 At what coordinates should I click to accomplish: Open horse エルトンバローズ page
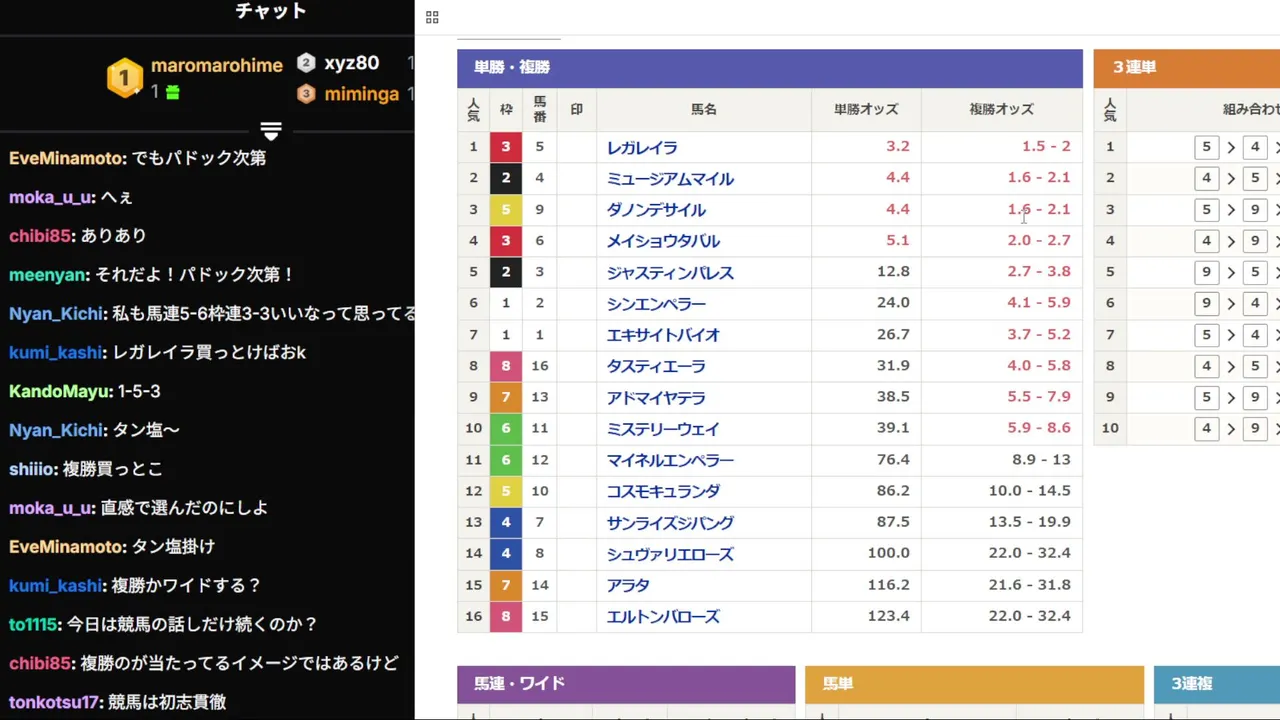pos(663,616)
